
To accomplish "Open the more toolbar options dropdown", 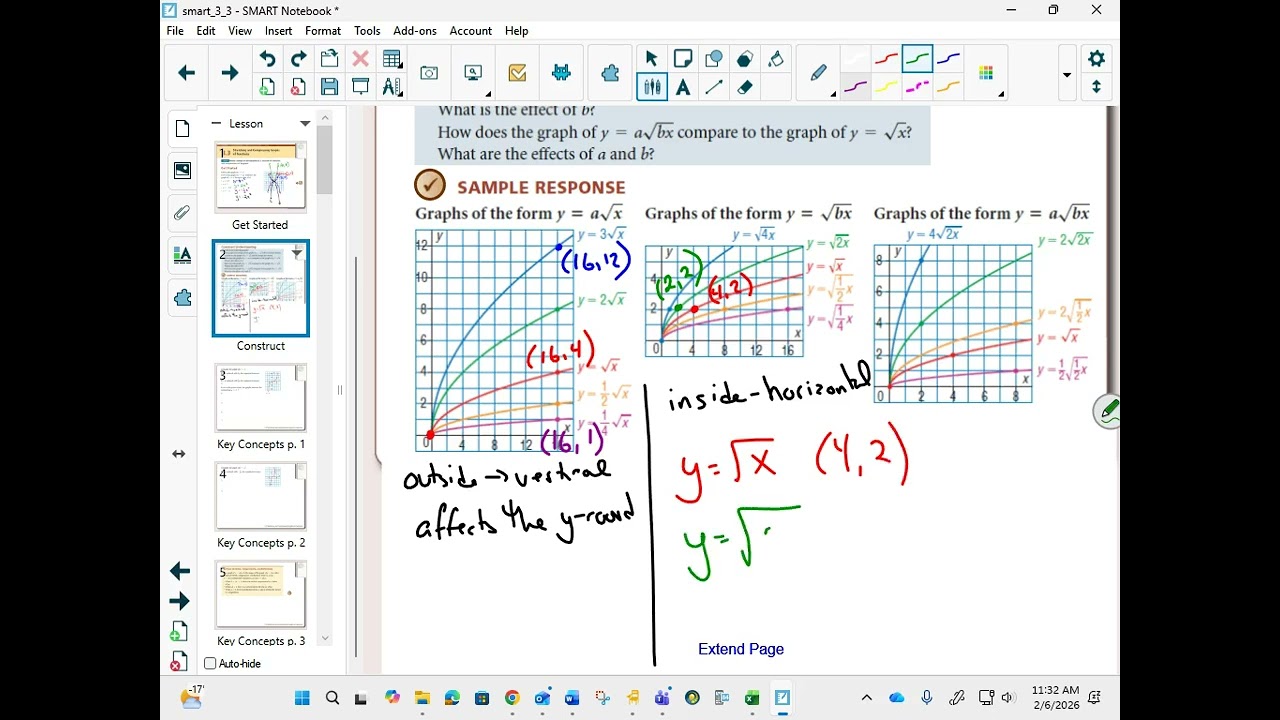I will tap(1067, 74).
